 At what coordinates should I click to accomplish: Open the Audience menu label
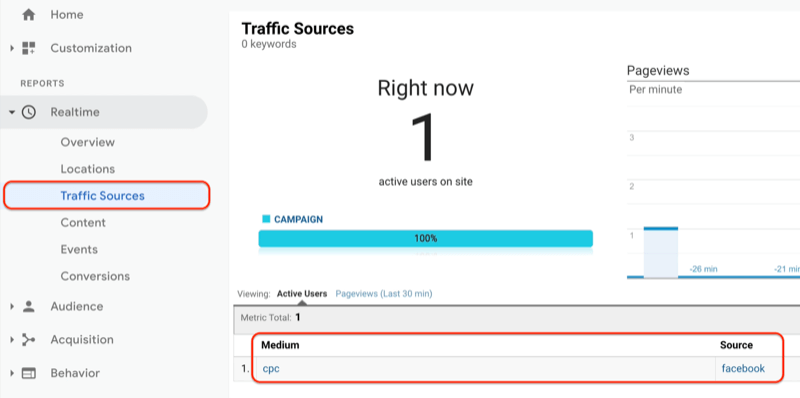77,306
